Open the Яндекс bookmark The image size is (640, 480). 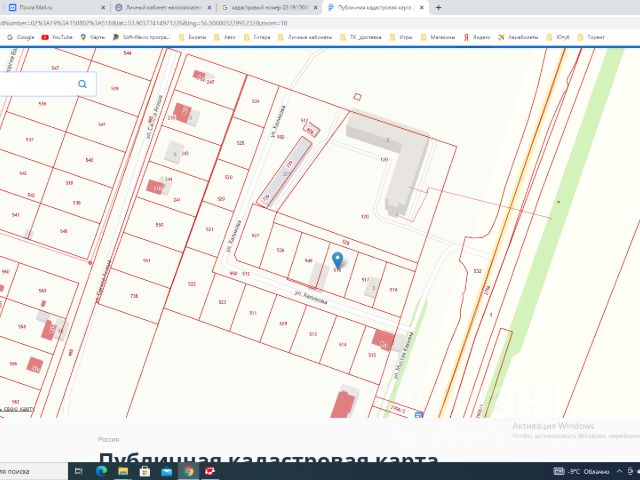(476, 37)
